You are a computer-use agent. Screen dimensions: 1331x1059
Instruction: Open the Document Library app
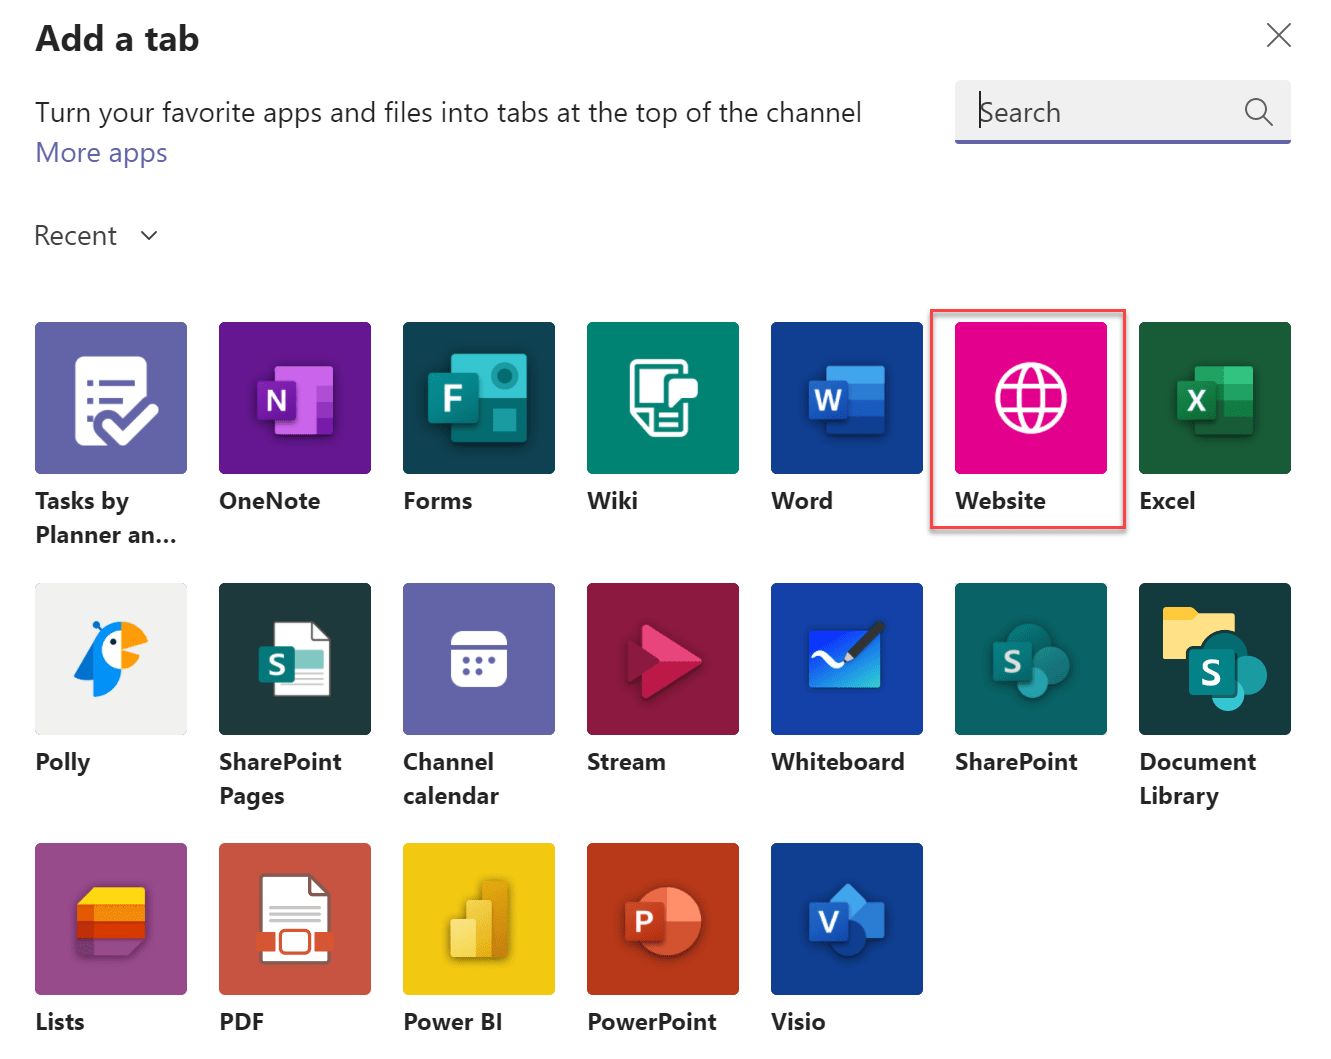pos(1214,658)
